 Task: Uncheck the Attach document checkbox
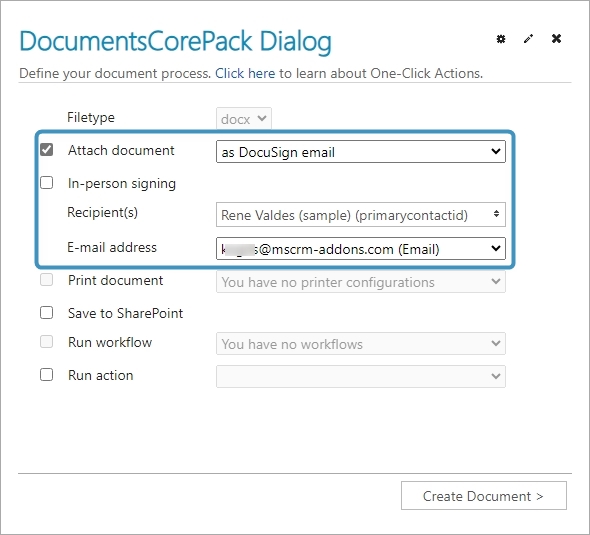pos(47,149)
